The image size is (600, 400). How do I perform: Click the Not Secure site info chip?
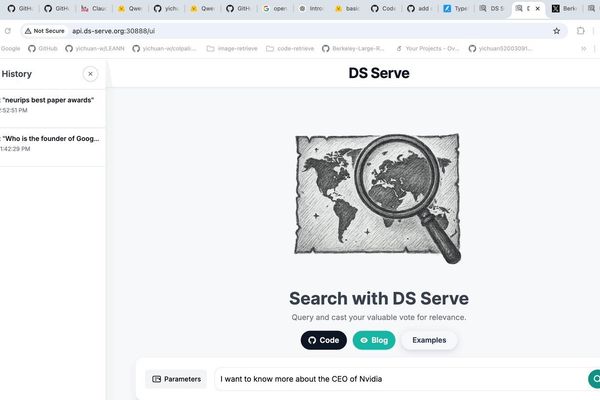click(x=45, y=31)
